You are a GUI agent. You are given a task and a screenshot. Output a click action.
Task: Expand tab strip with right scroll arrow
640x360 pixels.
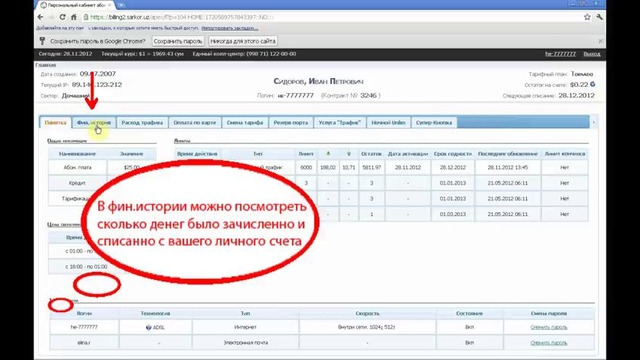click(x=594, y=122)
